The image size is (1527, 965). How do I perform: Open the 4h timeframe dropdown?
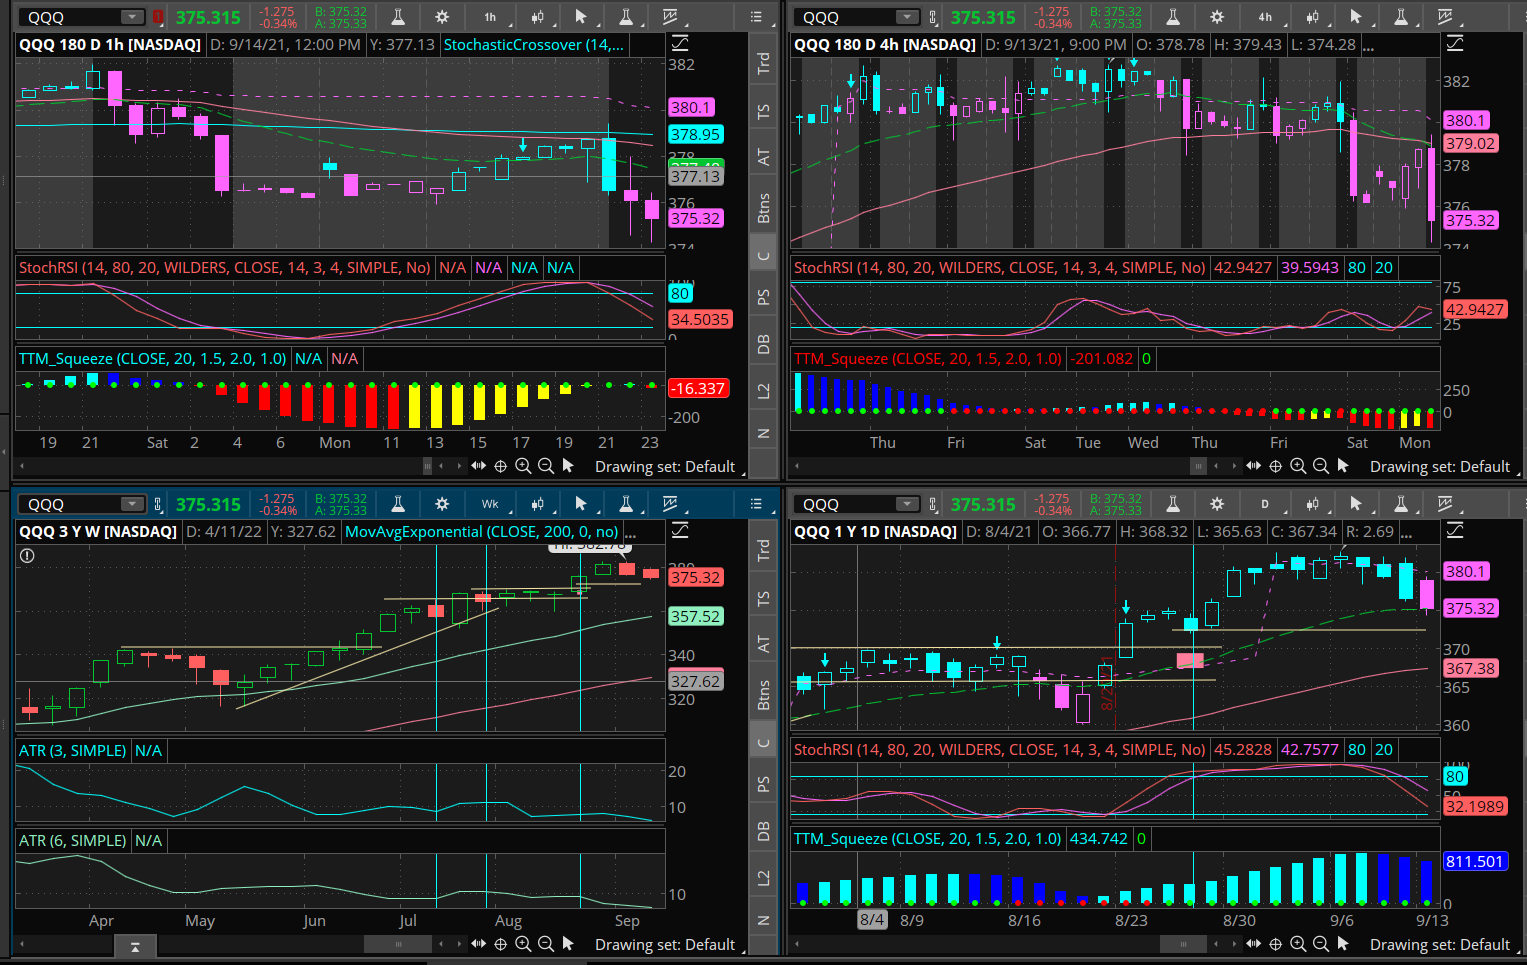1265,17
